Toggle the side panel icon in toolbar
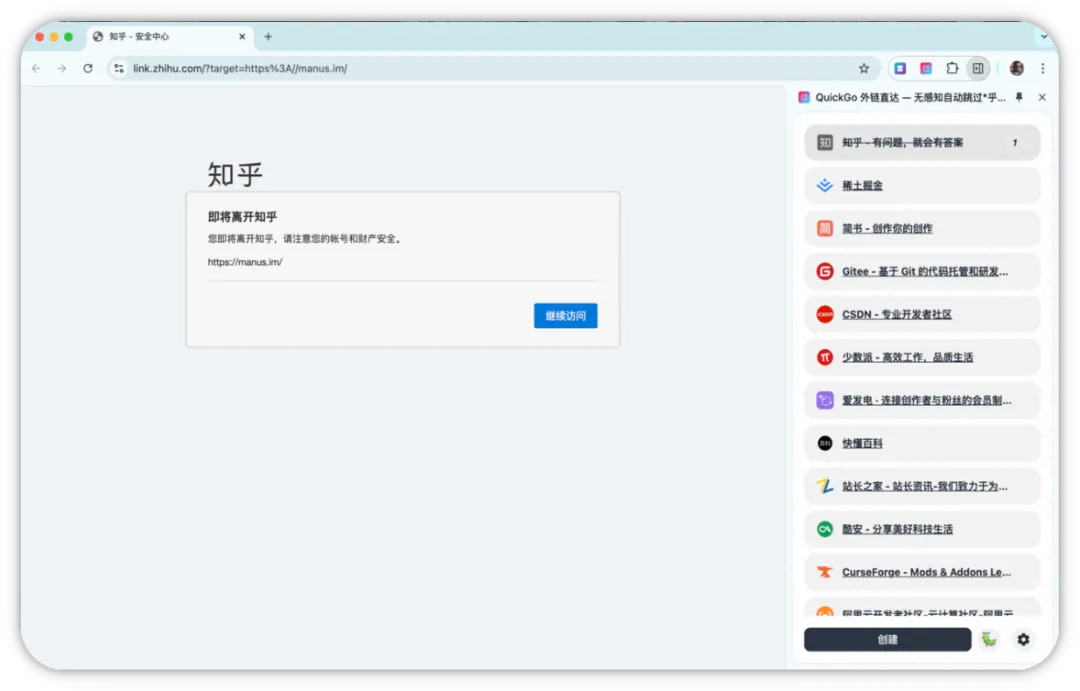Image resolution: width=1080 pixels, height=691 pixels. pos(978,68)
